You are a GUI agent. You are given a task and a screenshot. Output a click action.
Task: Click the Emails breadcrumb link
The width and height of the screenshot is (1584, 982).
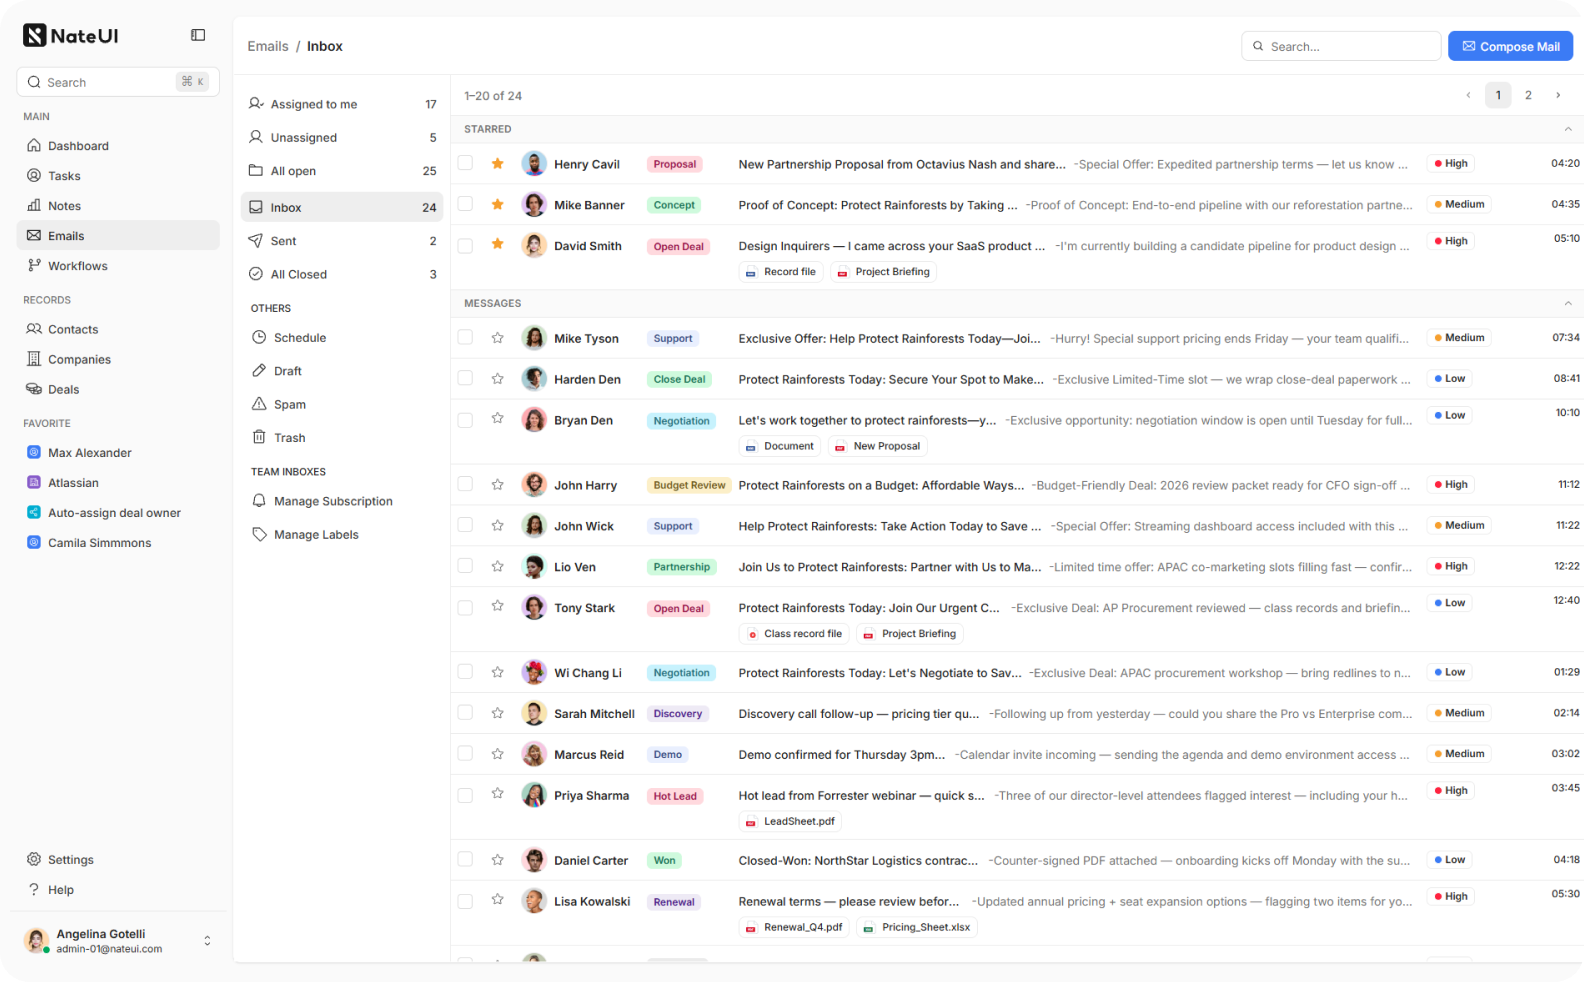pos(268,46)
